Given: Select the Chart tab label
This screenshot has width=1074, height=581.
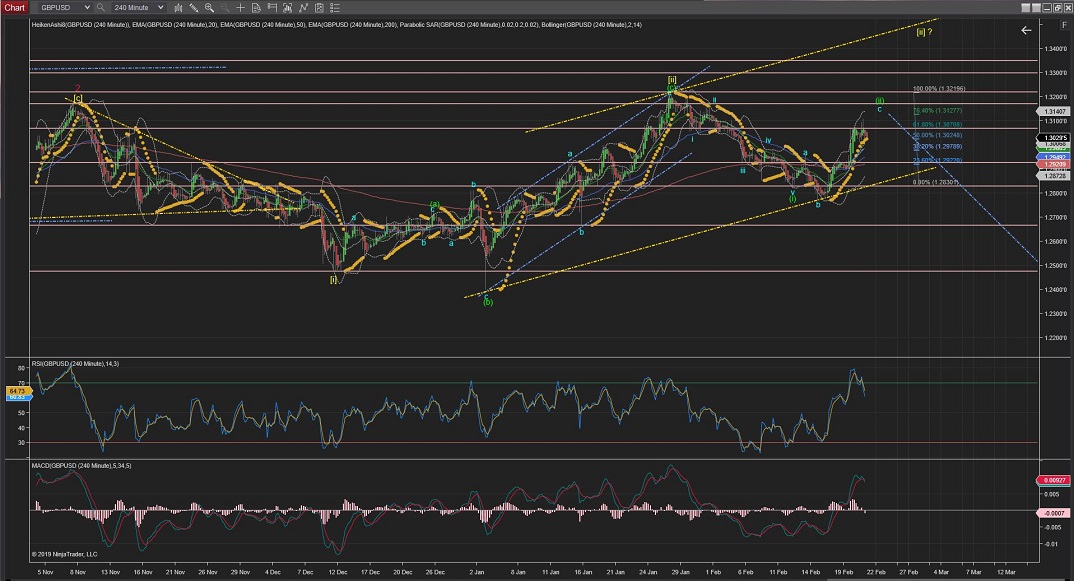Looking at the screenshot, I should 13,7.
